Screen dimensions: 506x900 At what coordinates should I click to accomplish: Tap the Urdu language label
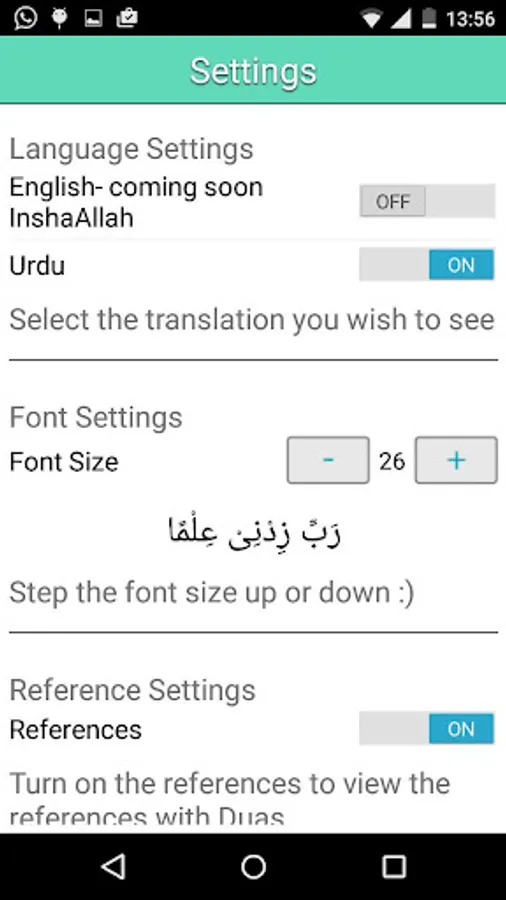click(37, 266)
